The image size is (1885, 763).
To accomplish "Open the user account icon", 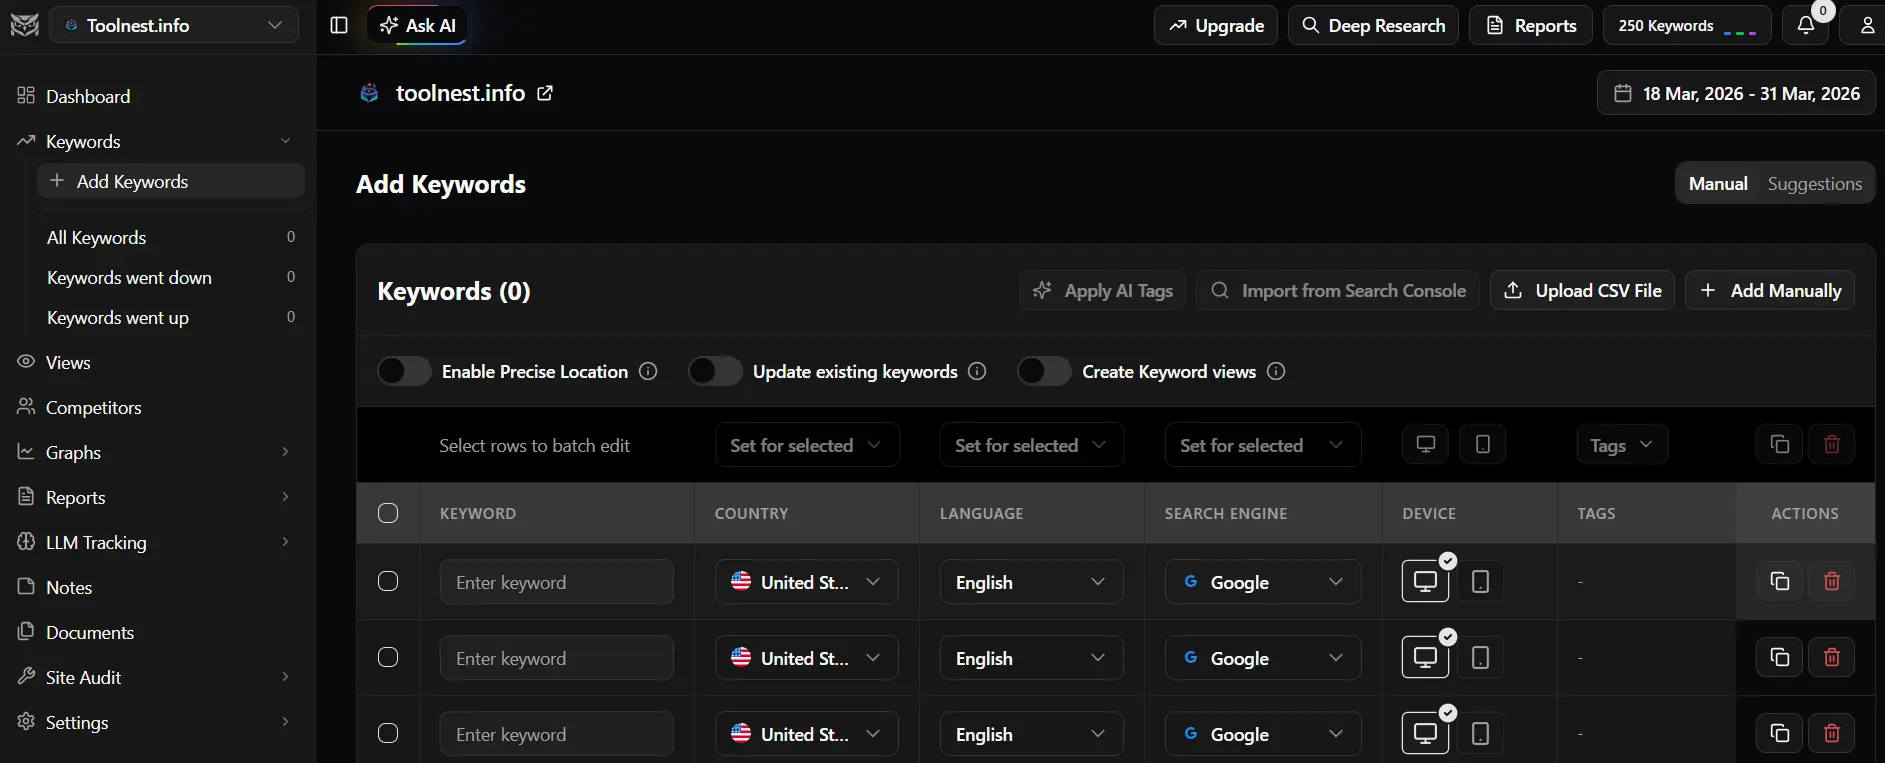I will [x=1866, y=25].
